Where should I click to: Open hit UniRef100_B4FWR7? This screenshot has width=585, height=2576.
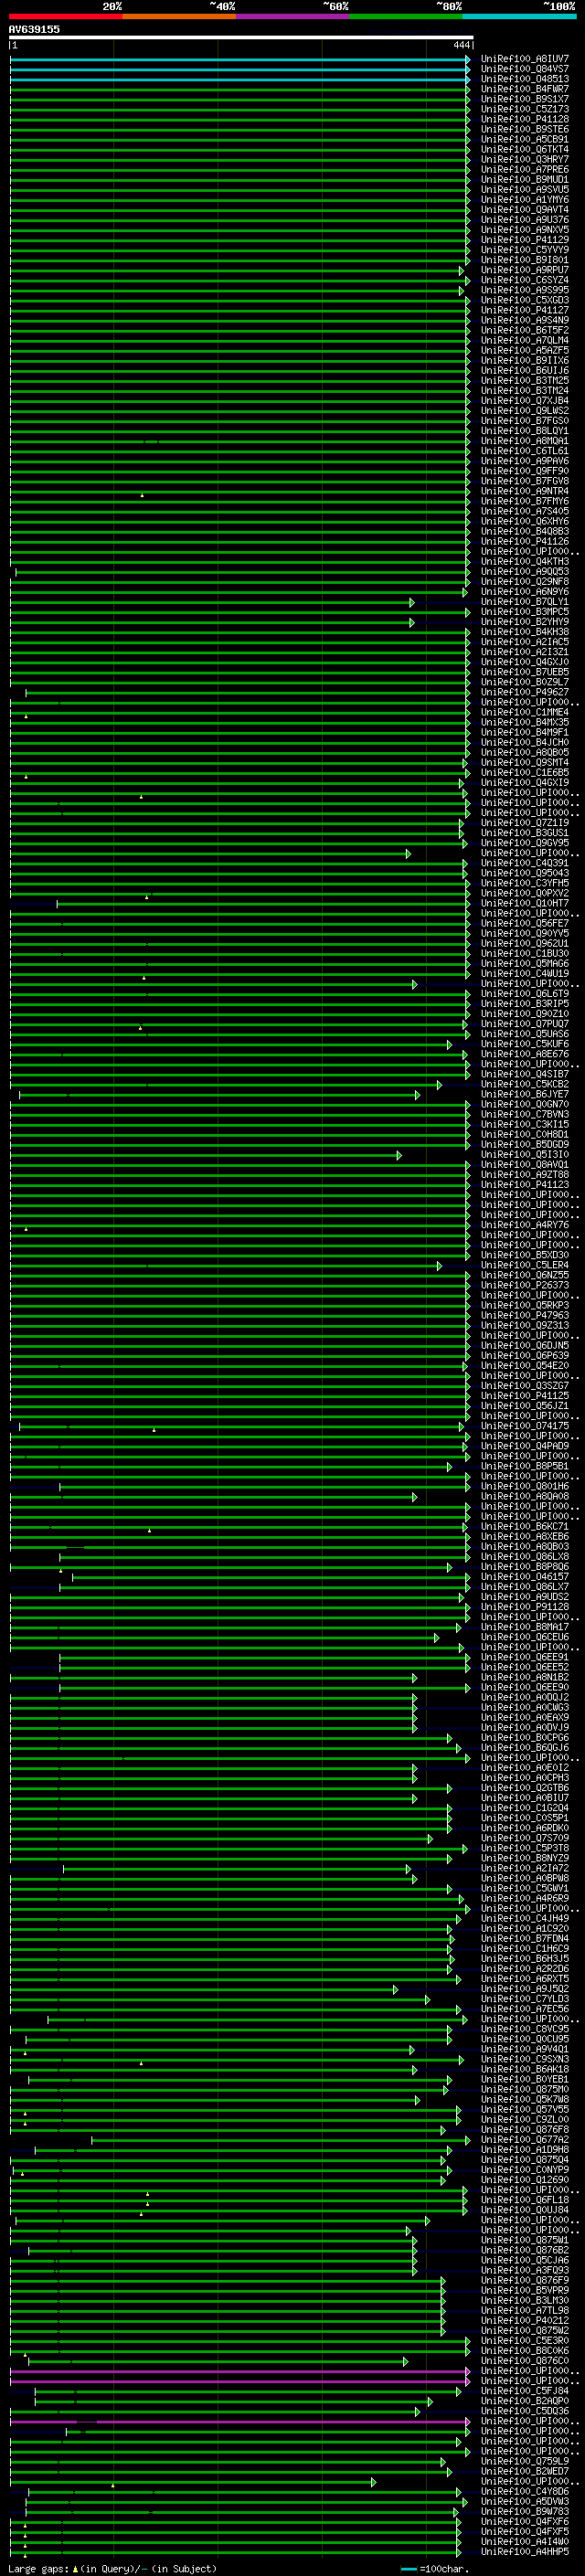tap(525, 89)
